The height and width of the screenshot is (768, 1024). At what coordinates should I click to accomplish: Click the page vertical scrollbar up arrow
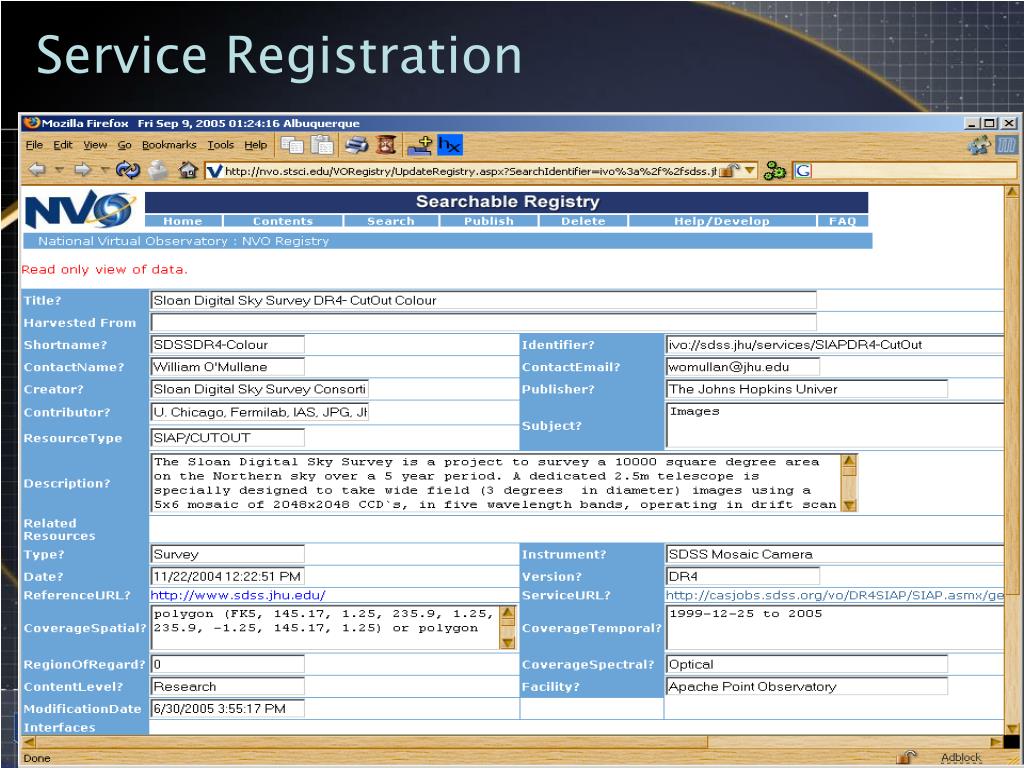[x=1012, y=192]
